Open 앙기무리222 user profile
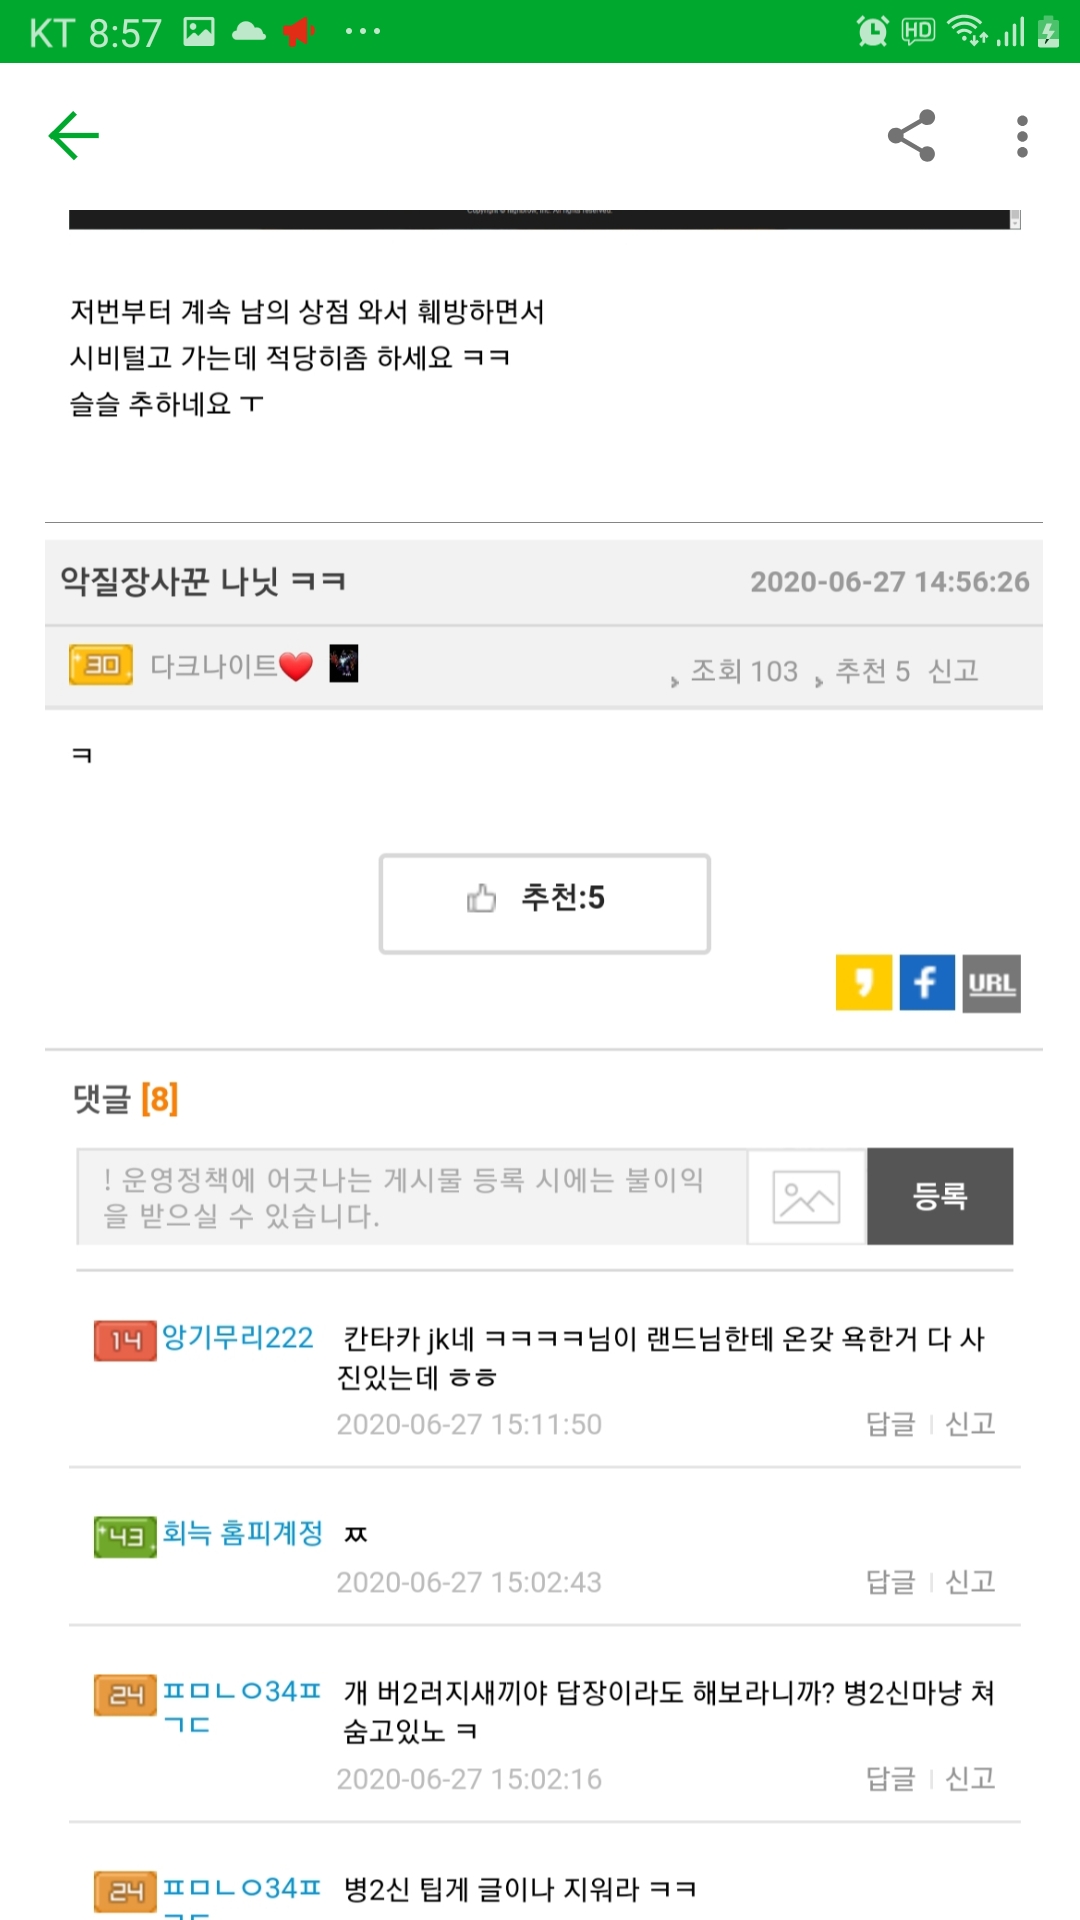 [x=238, y=1337]
